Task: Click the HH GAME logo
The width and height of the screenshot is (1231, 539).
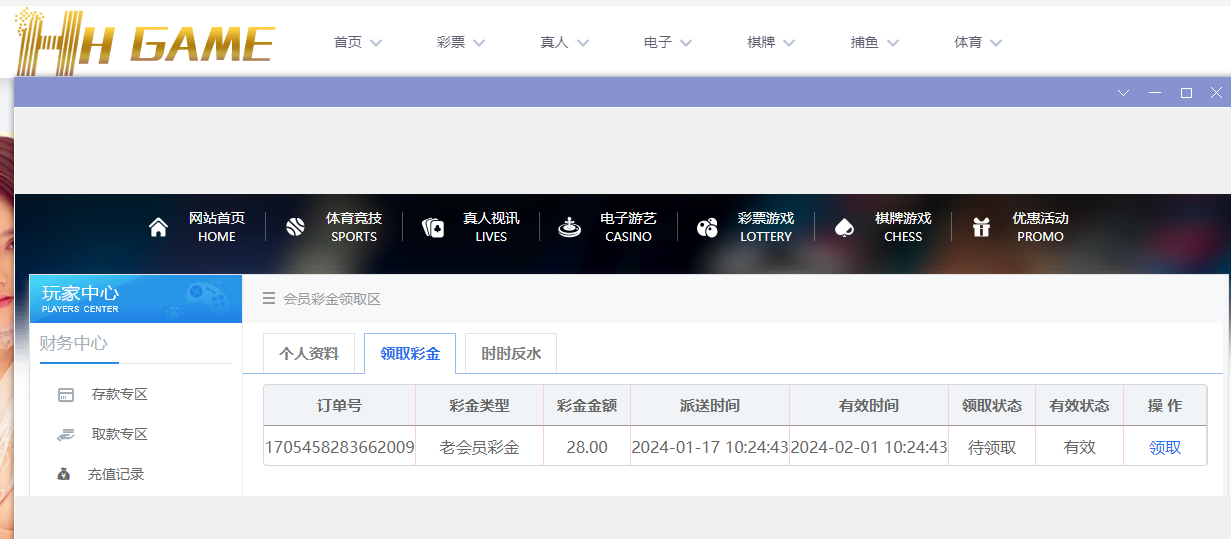Action: click(145, 42)
